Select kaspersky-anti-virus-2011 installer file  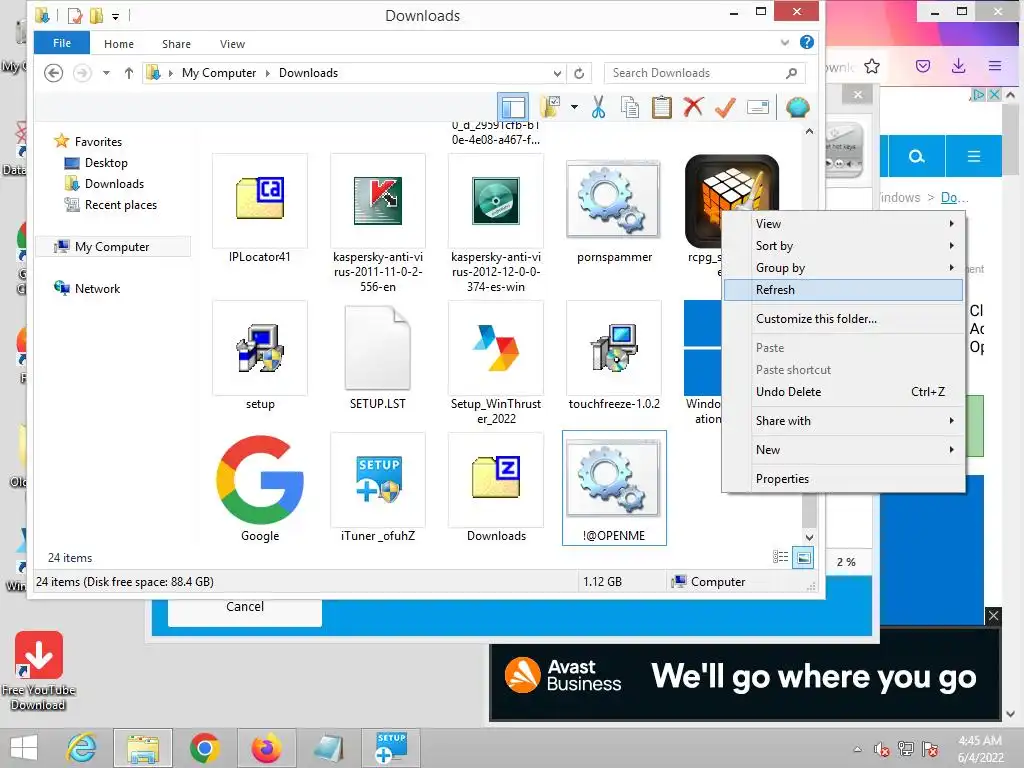377,224
